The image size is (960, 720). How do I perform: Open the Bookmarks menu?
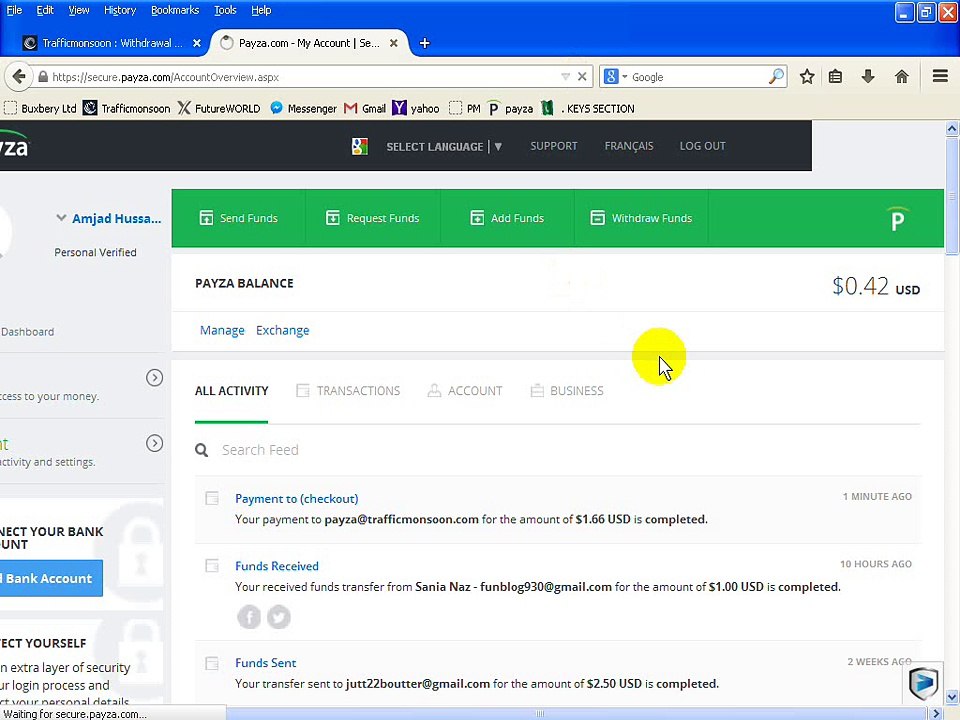pyautogui.click(x=174, y=10)
